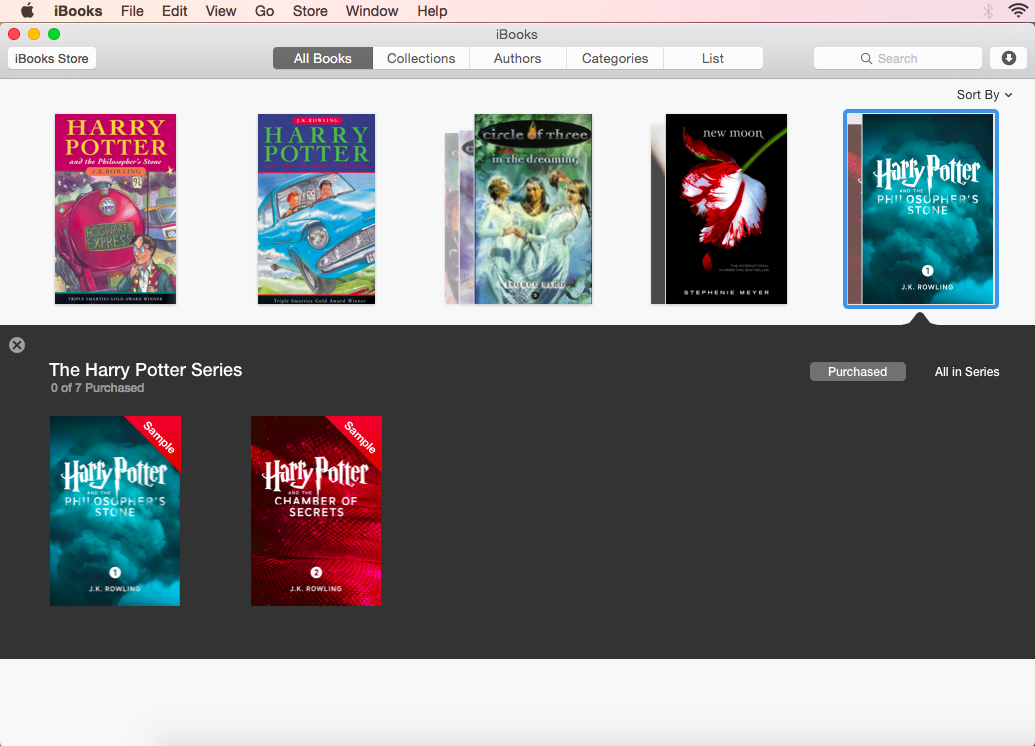Open Philosopher's Stone sample book
Screen dimensions: 1035x746
point(115,511)
